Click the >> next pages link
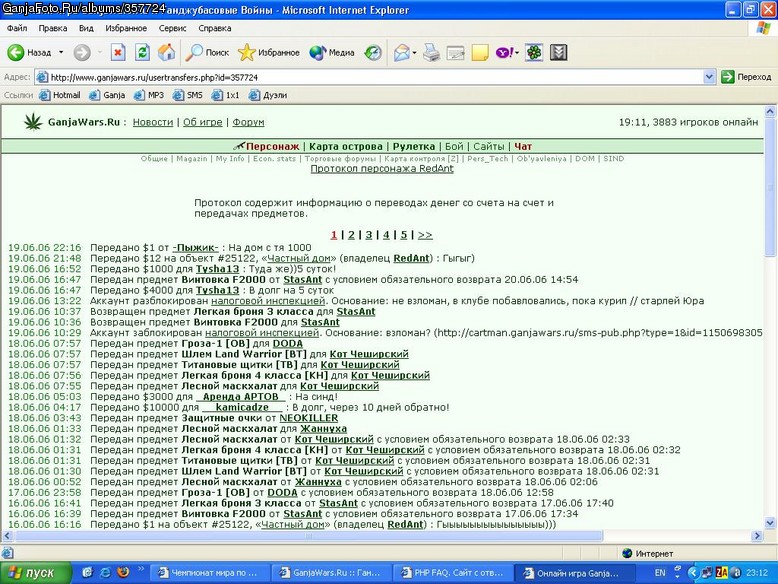The width and height of the screenshot is (778, 584). (425, 235)
